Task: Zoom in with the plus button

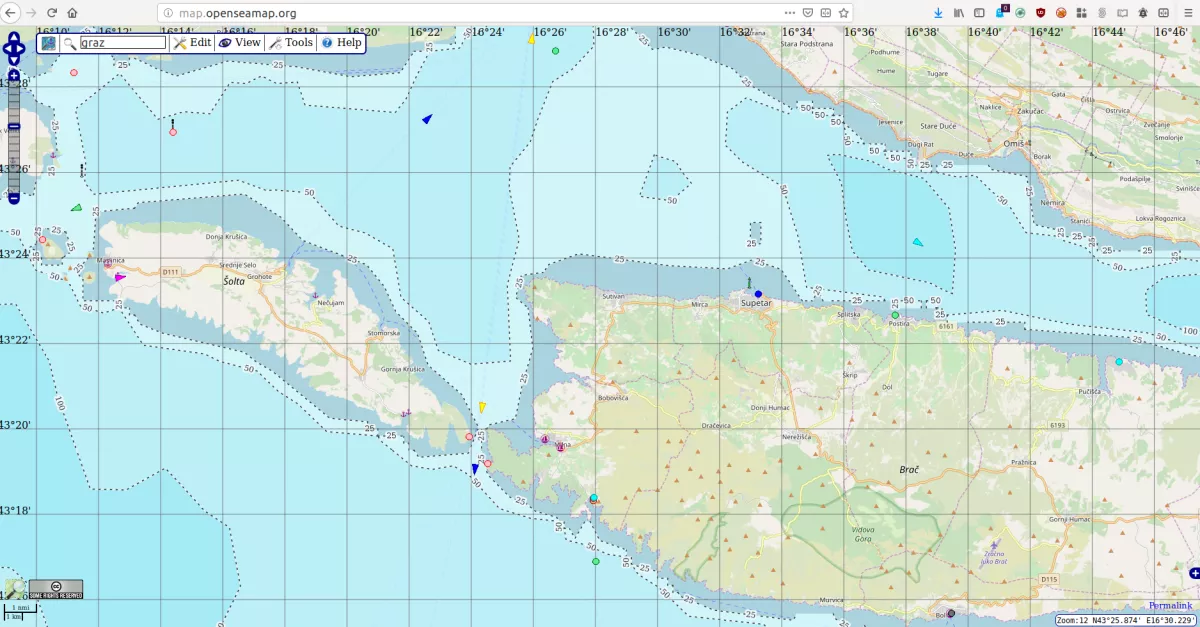Action: tap(14, 76)
